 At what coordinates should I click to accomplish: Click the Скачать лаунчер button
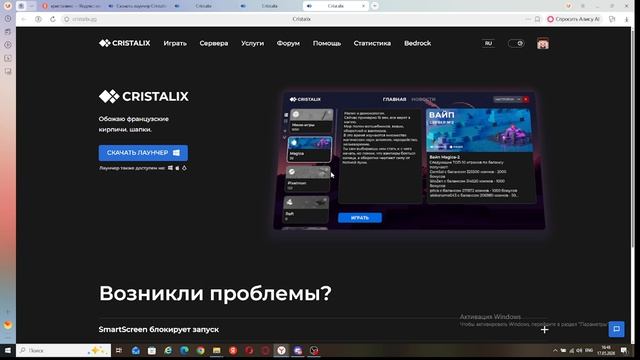(143, 153)
